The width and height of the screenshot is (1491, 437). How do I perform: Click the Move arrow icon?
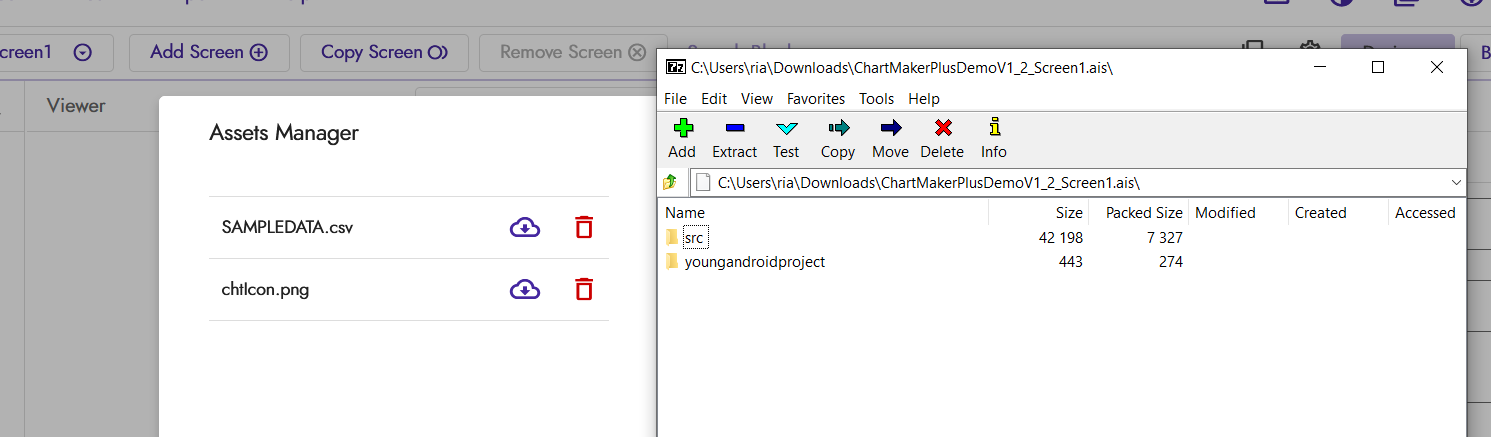pyautogui.click(x=890, y=128)
